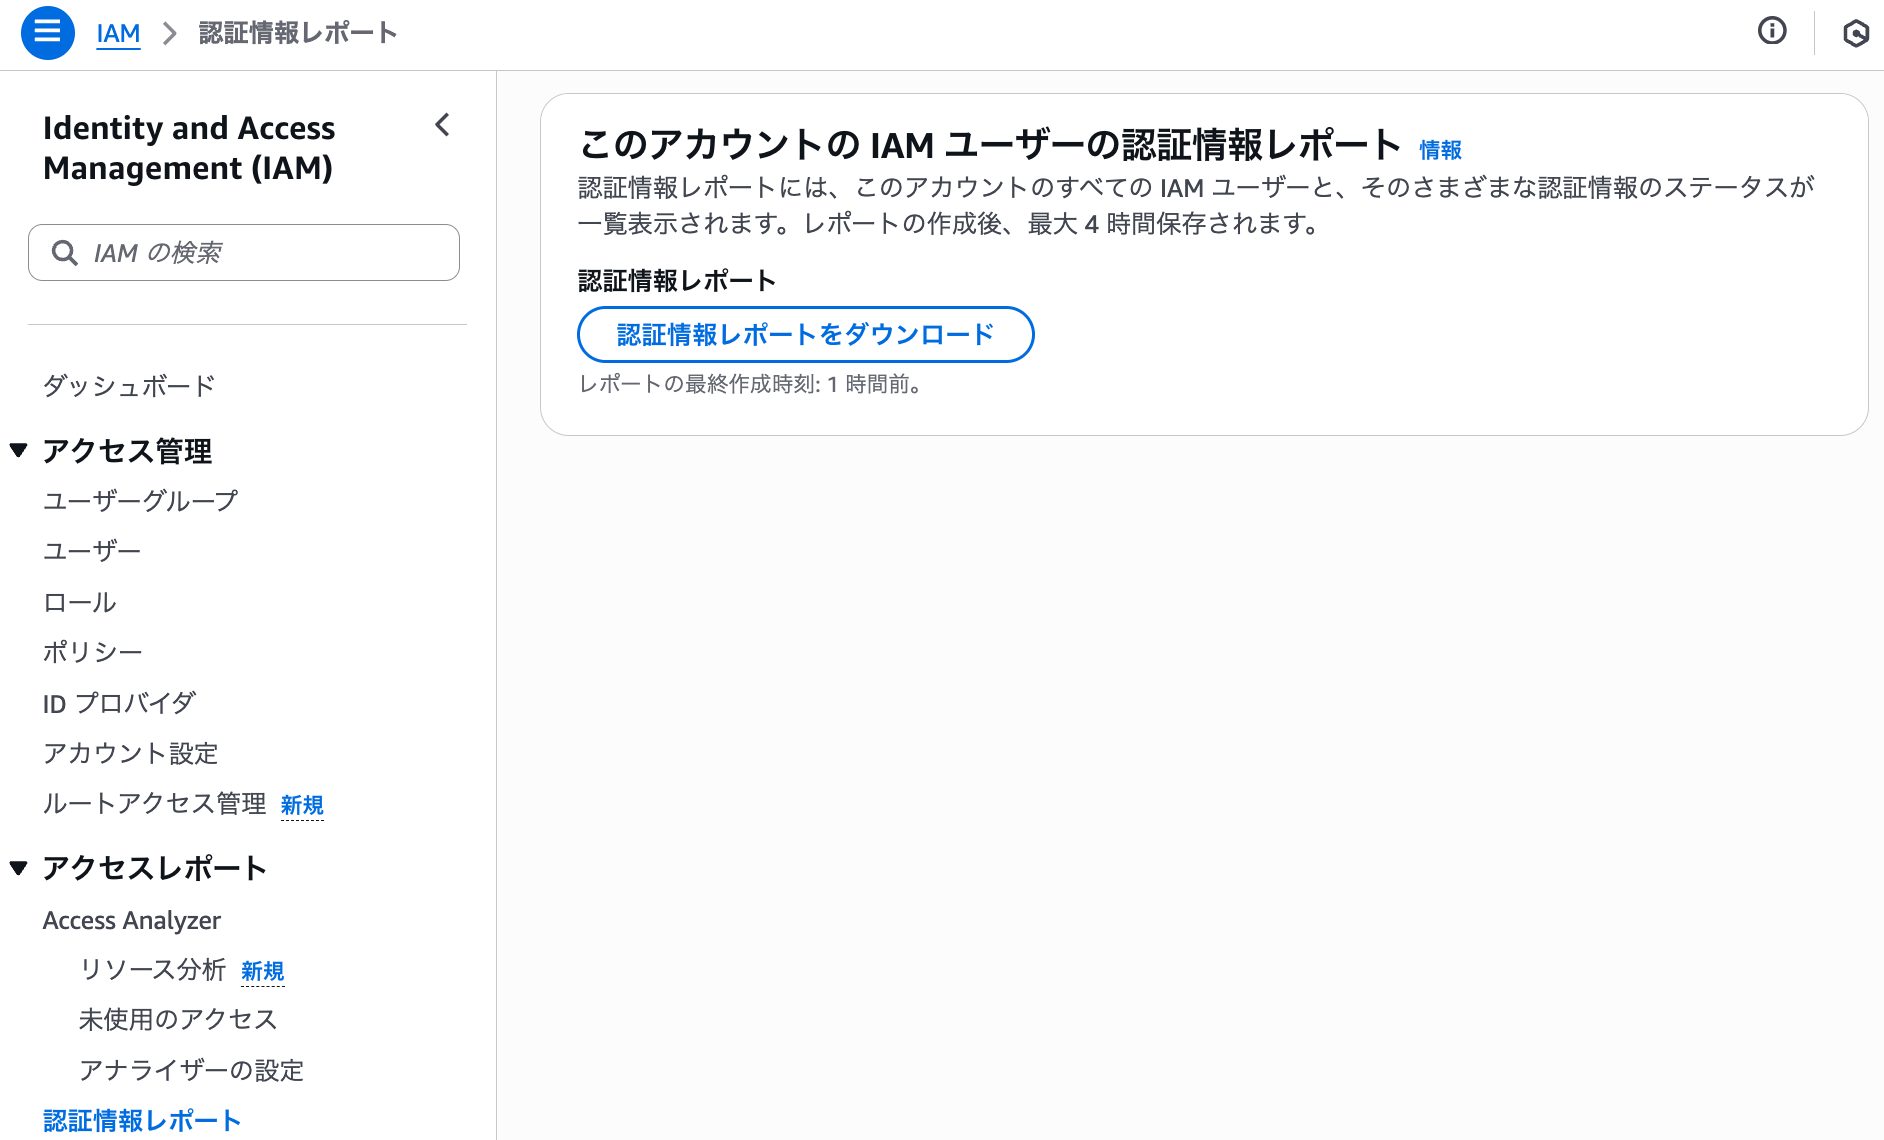Open ポリシー page

(93, 652)
